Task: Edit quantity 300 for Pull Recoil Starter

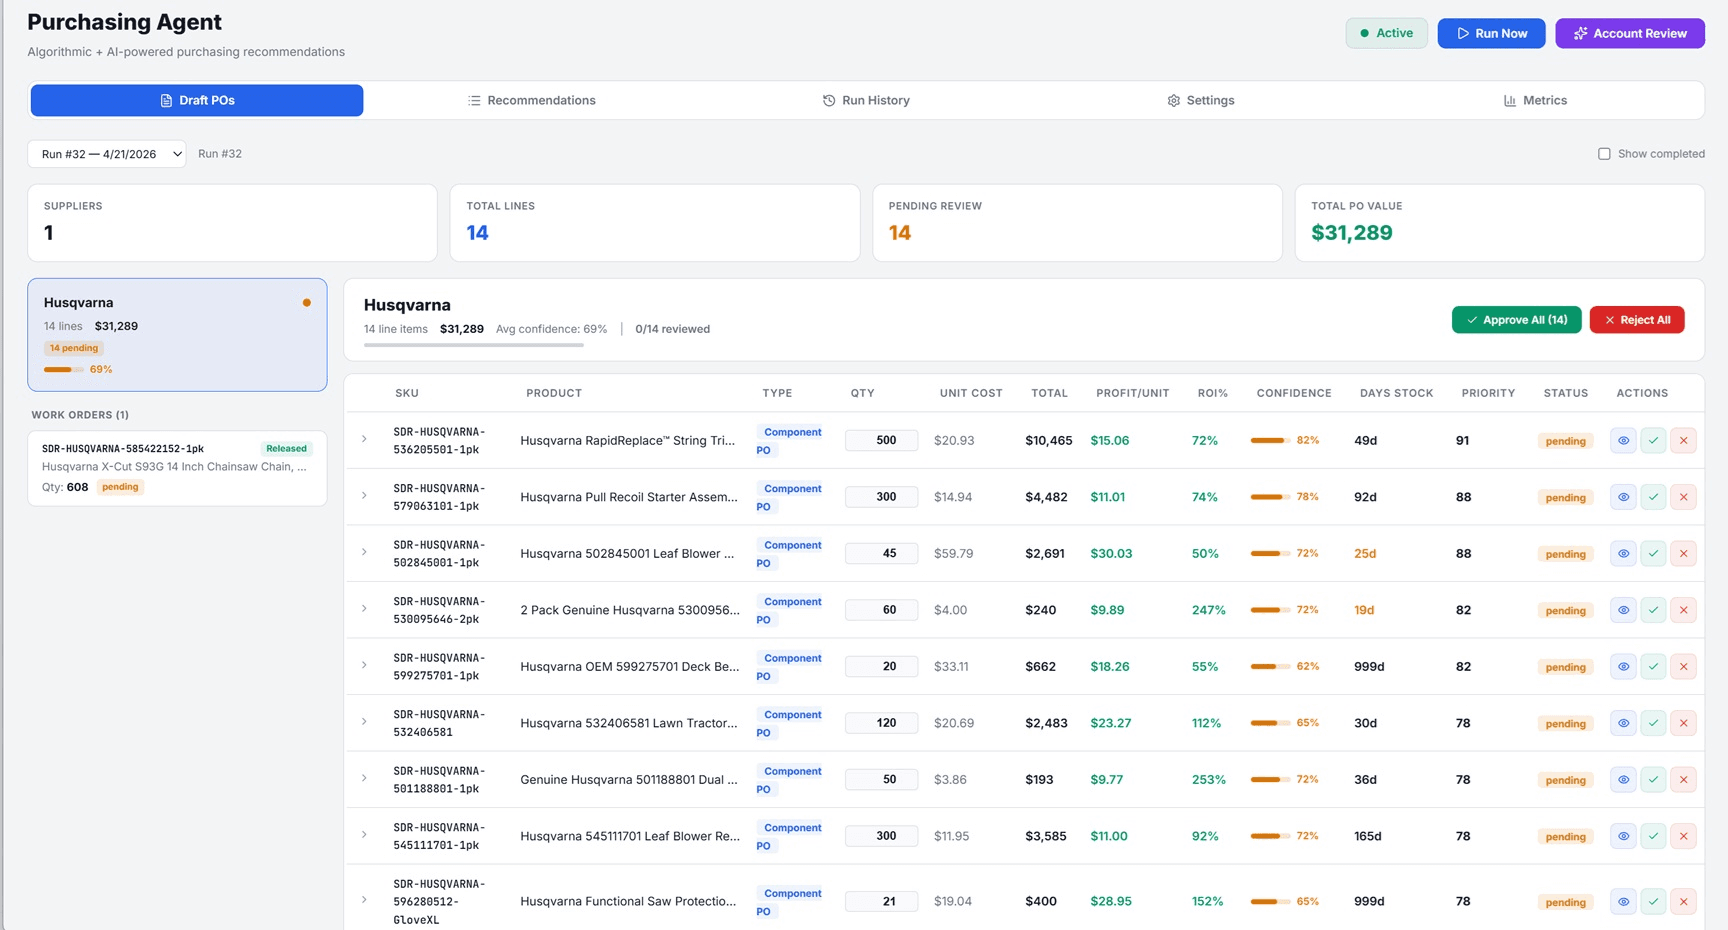Action: [x=881, y=497]
